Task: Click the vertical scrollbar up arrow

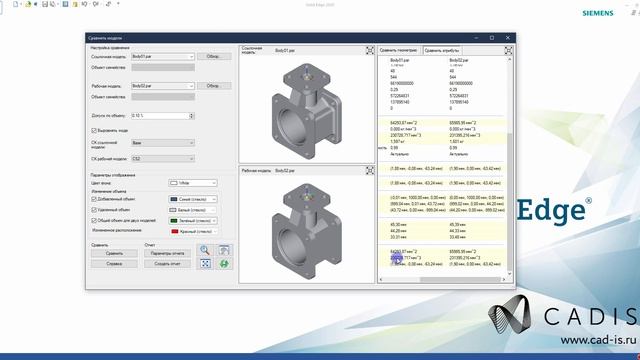Action: pos(509,60)
